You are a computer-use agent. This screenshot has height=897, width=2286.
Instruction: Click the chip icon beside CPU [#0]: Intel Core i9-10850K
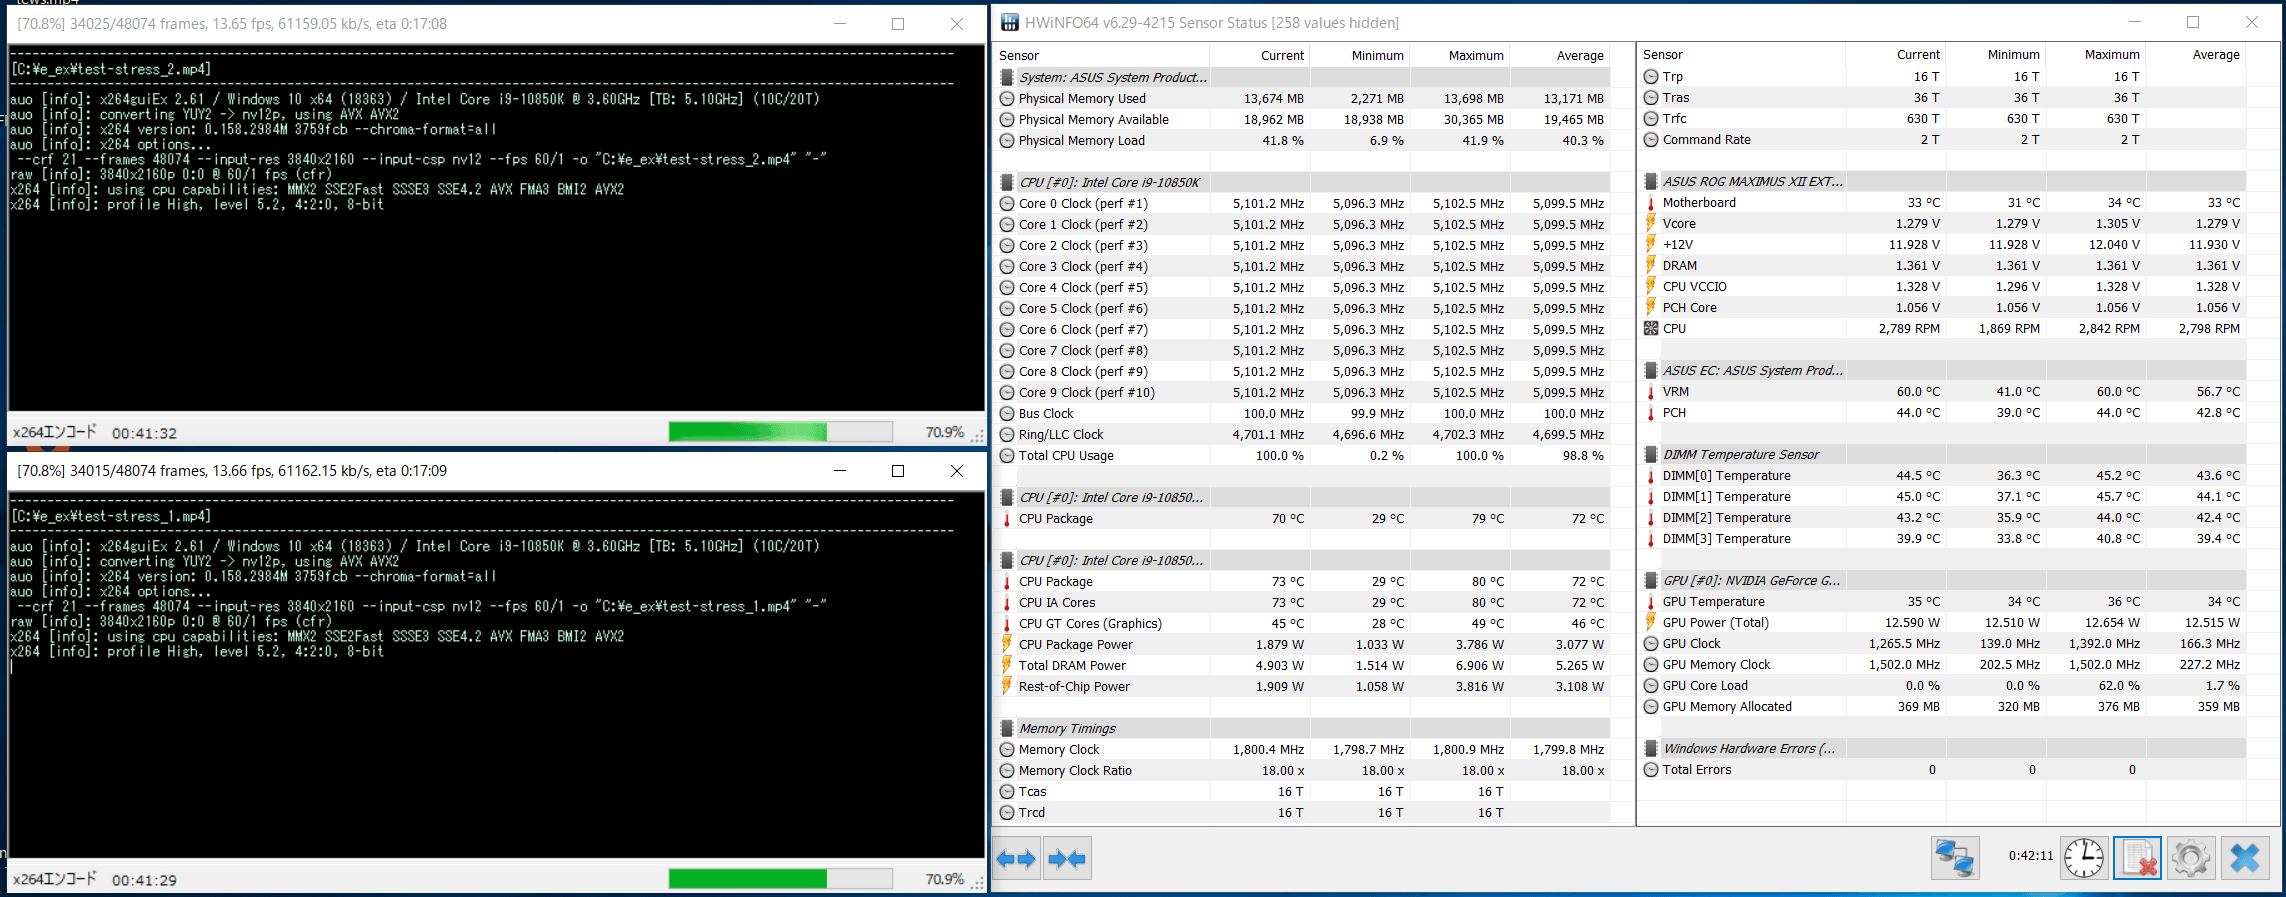point(1007,182)
